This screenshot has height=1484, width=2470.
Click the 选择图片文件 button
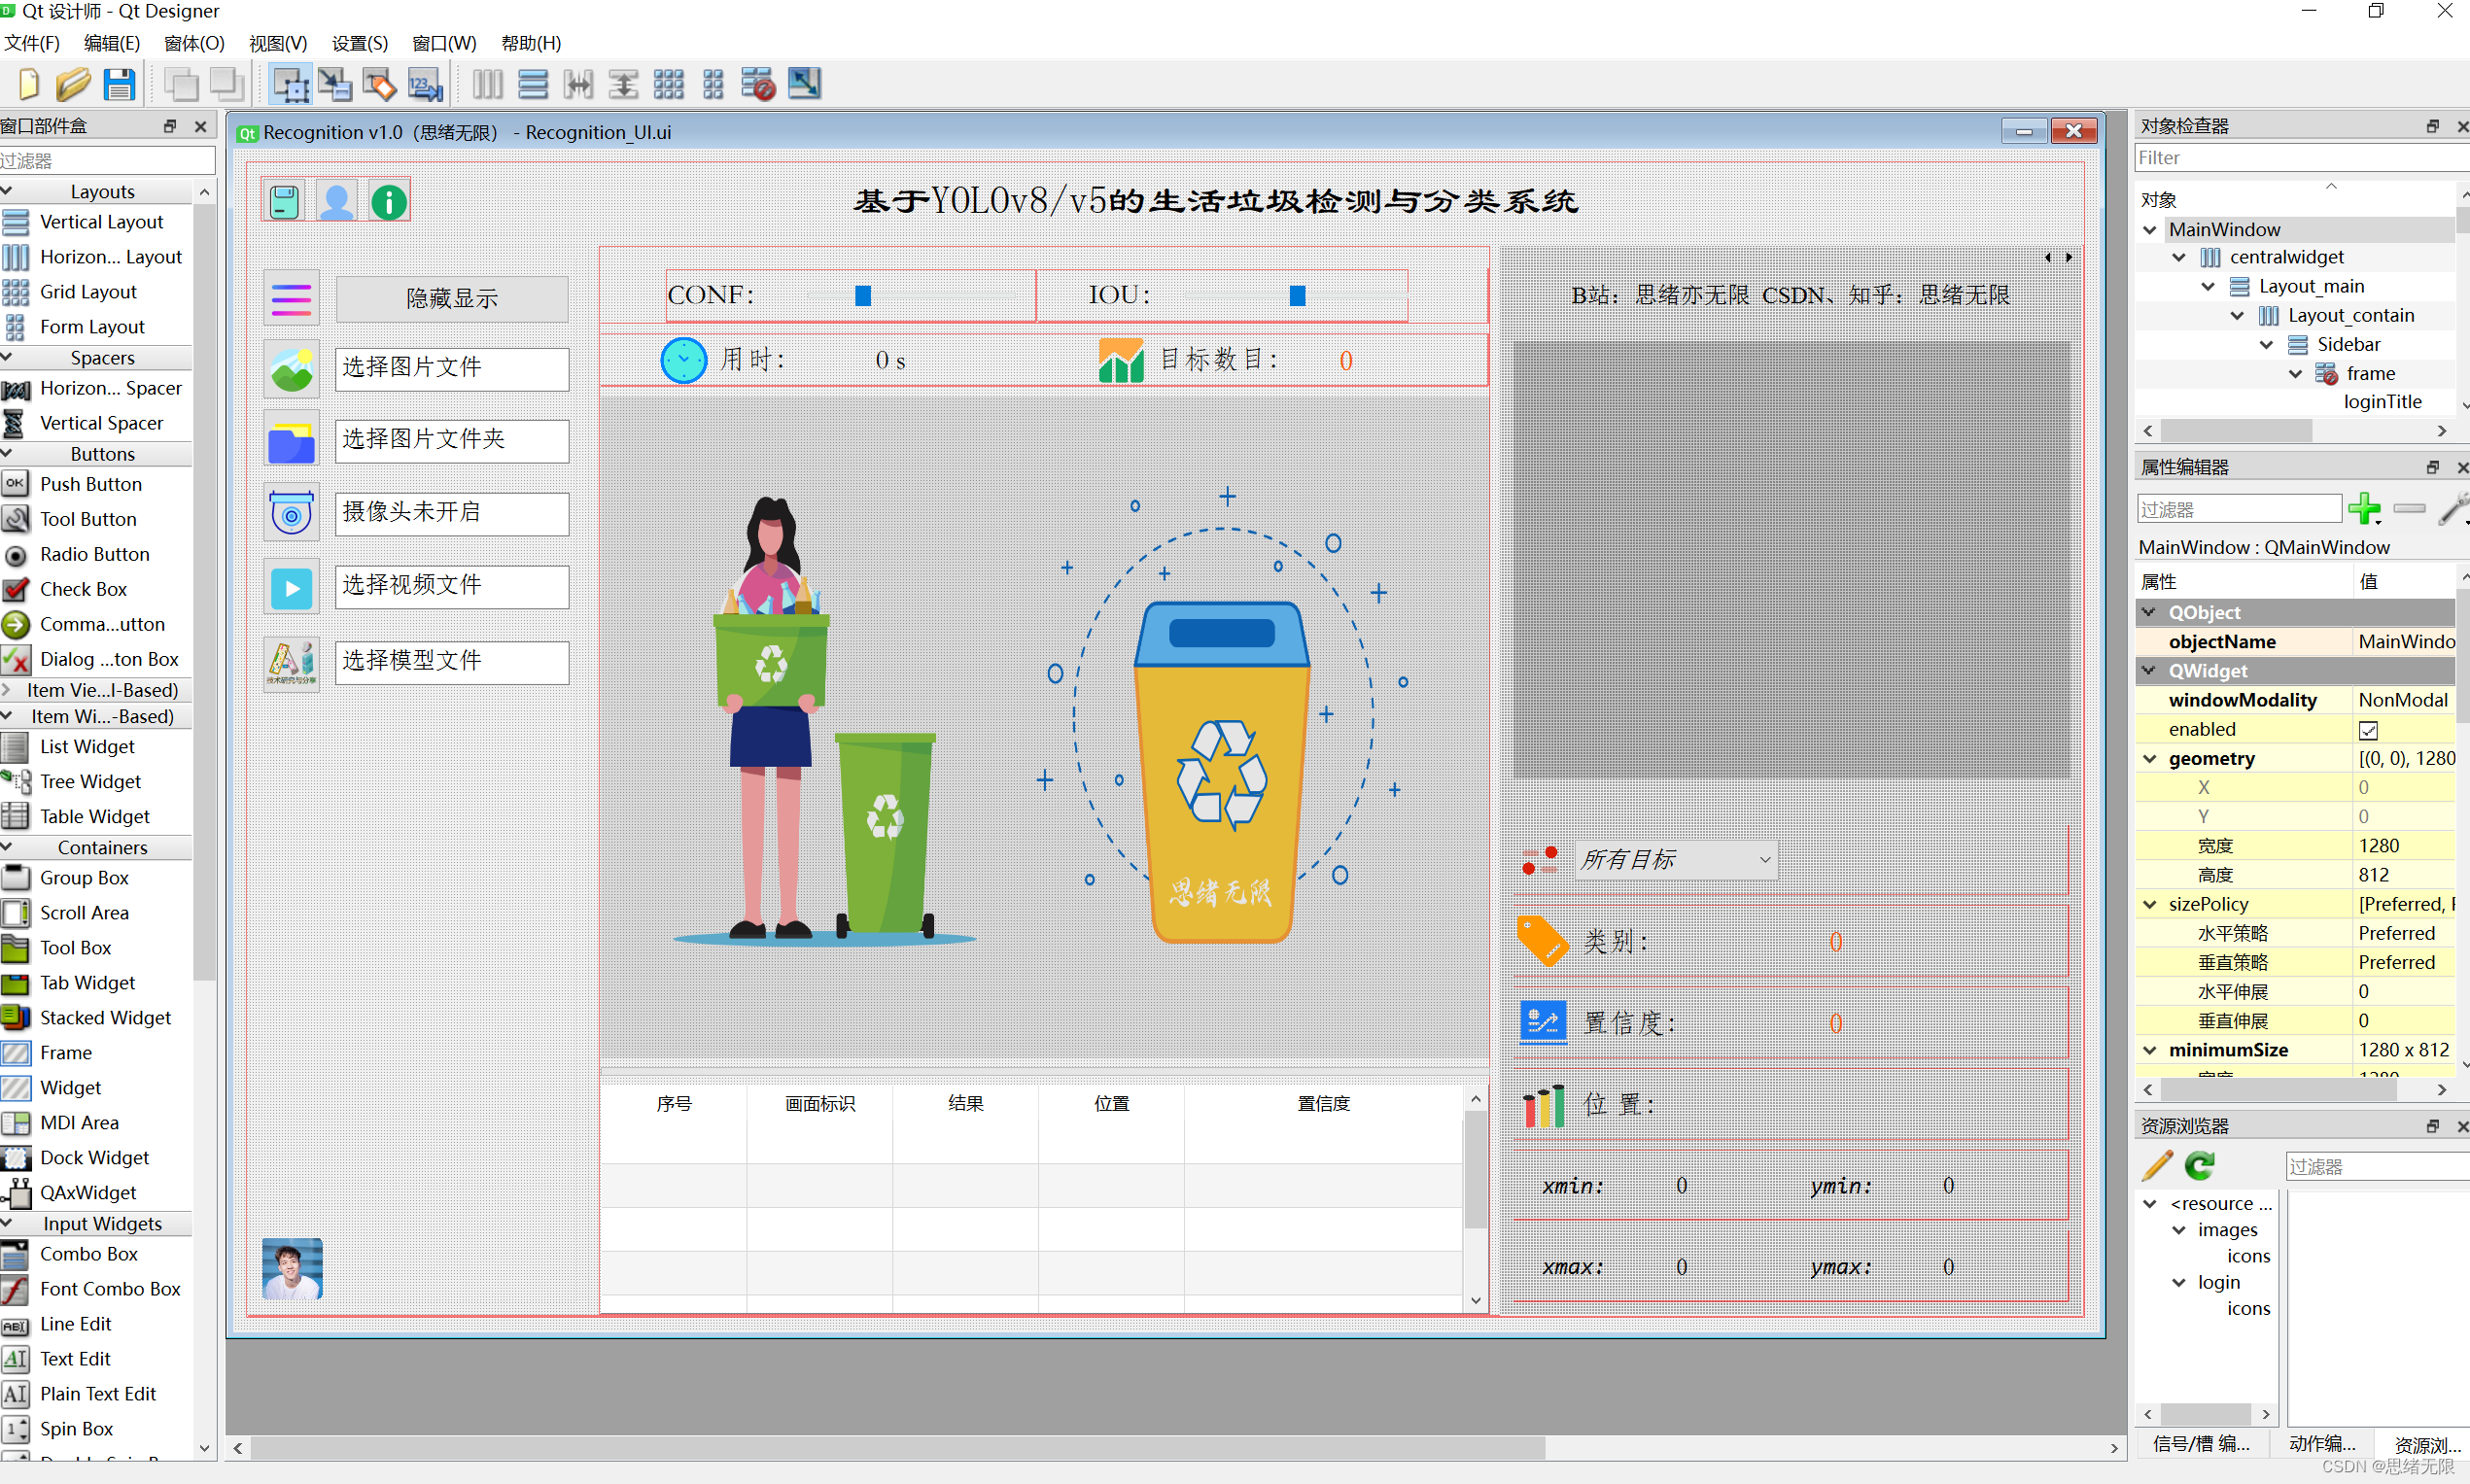pyautogui.click(x=452, y=368)
